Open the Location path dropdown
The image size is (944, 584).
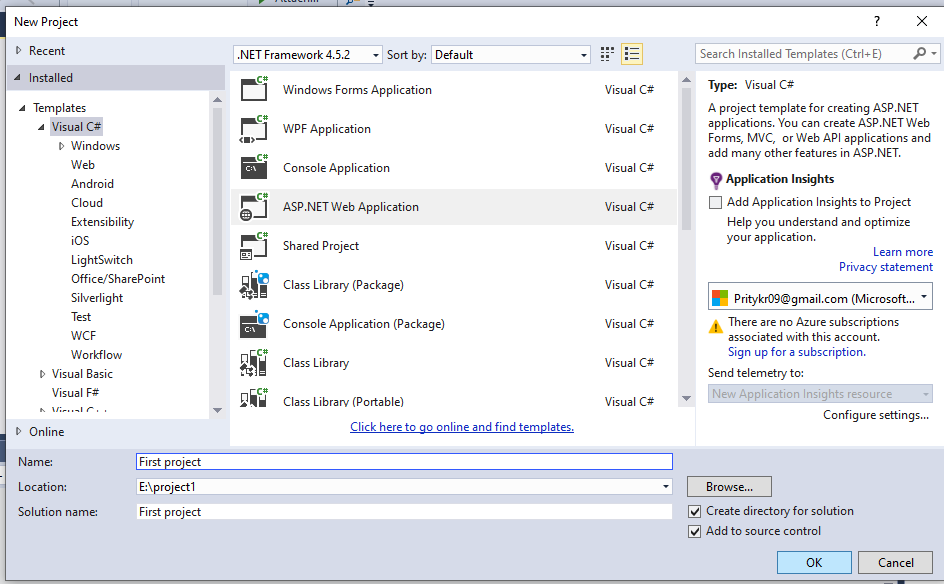665,486
